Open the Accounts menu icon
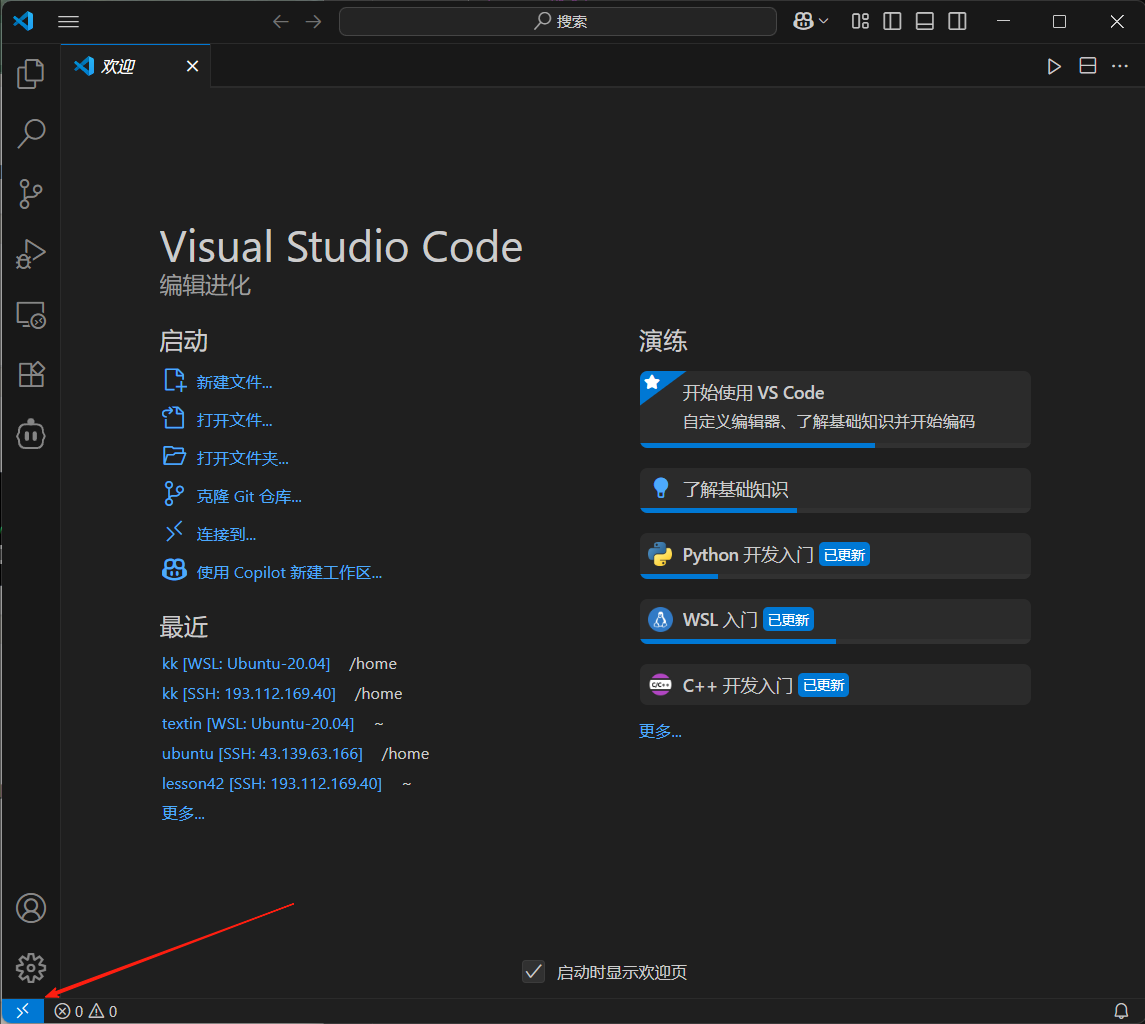1145x1024 pixels. (31, 908)
